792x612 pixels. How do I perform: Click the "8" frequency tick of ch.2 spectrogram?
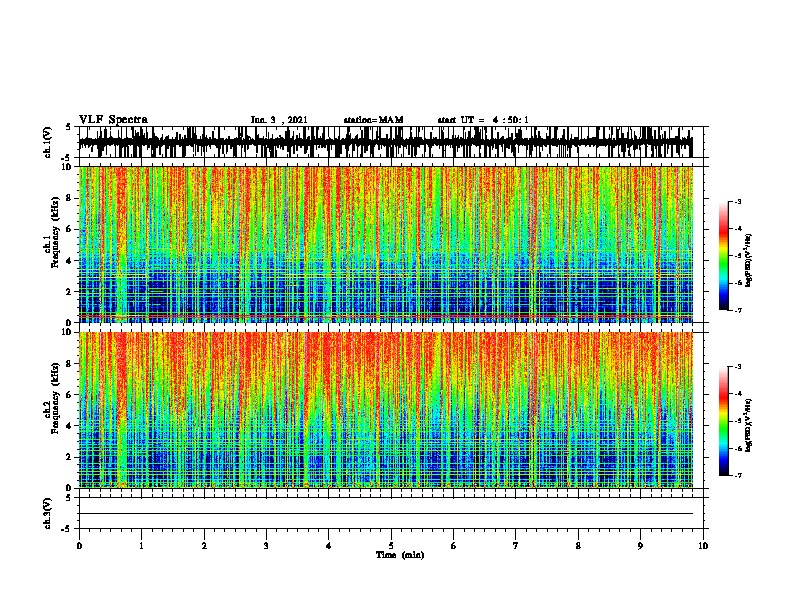click(x=69, y=364)
